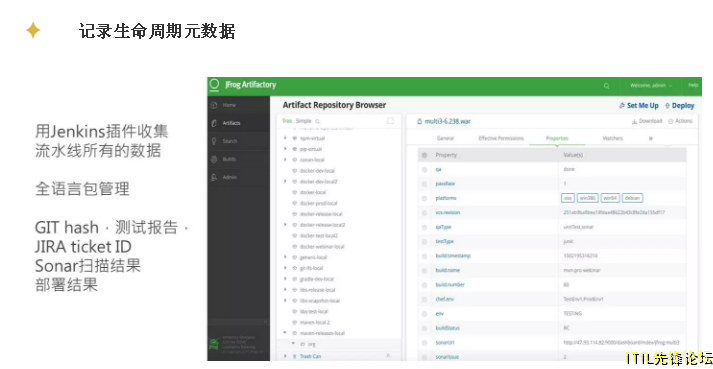
Task: Click the repository icon beside docker-prod-local
Action: point(294,203)
